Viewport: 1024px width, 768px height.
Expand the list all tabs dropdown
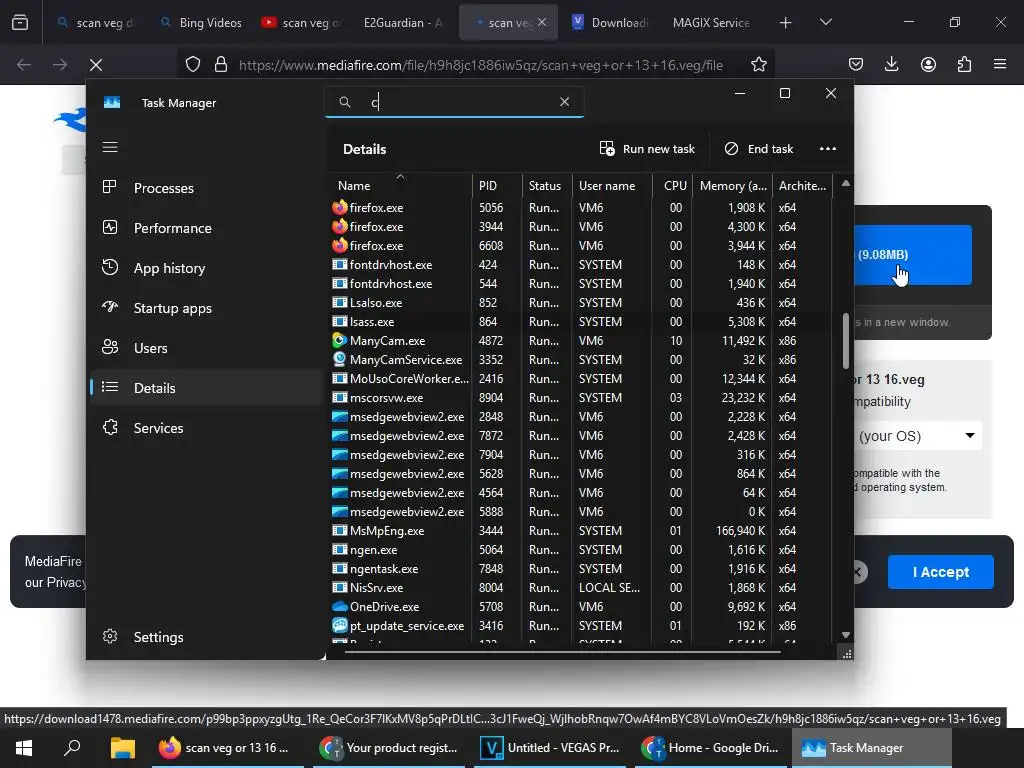[x=825, y=23]
